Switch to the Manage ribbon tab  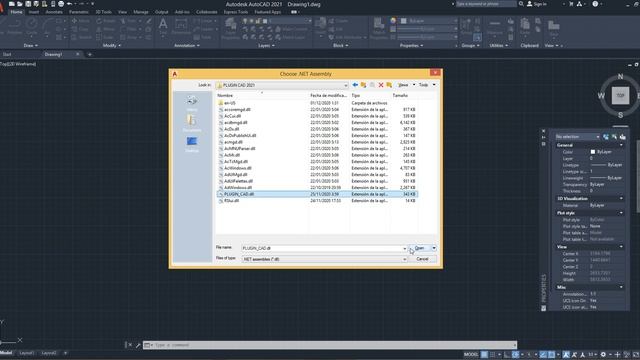(141, 12)
